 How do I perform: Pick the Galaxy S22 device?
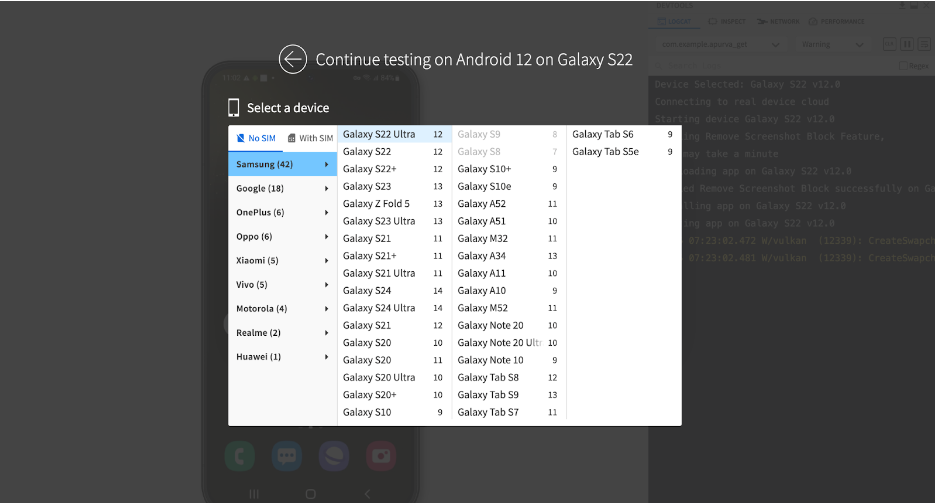coord(394,152)
